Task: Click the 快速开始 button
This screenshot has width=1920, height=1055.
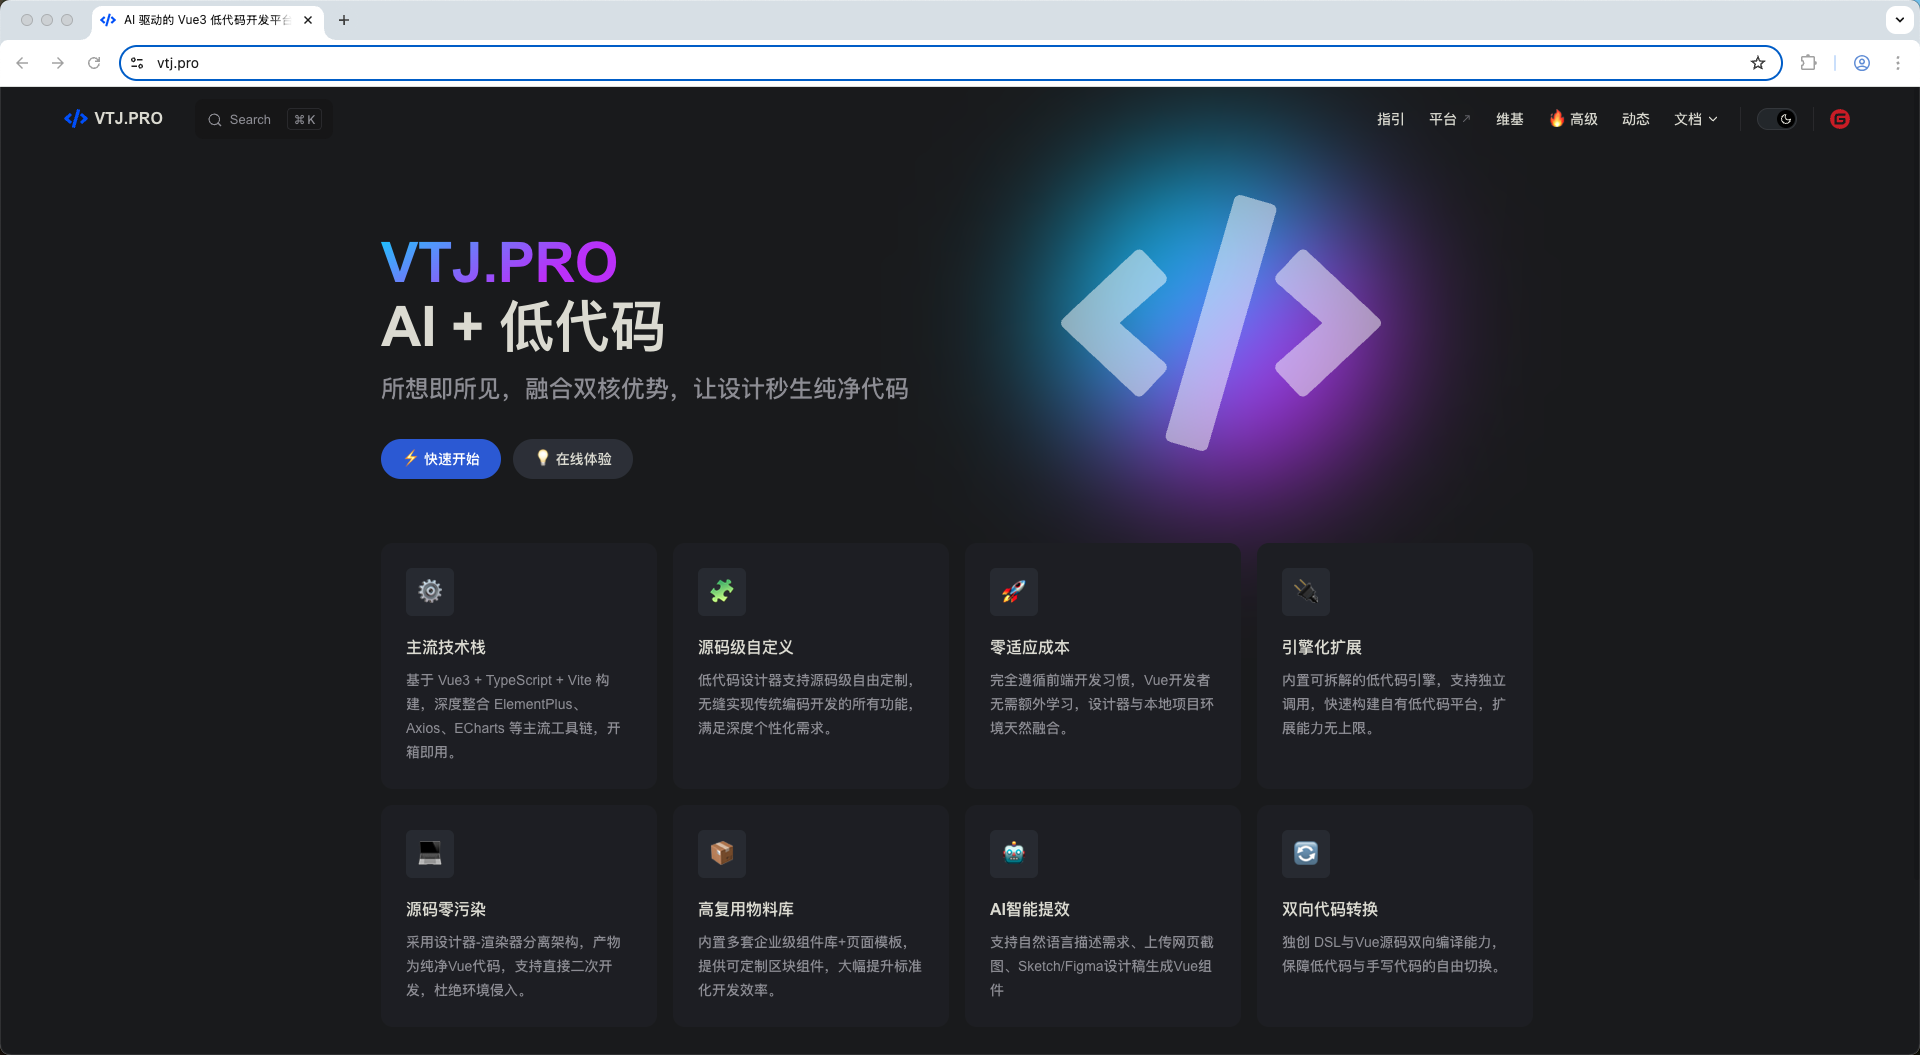Action: [x=440, y=458]
